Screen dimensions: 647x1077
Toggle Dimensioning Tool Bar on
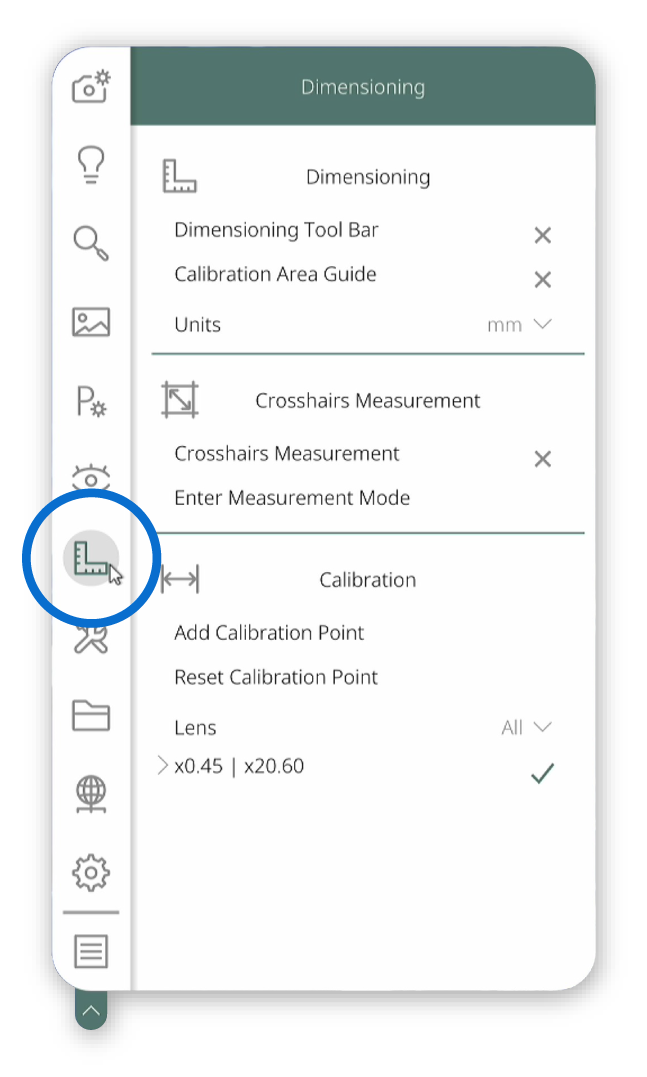pyautogui.click(x=543, y=236)
